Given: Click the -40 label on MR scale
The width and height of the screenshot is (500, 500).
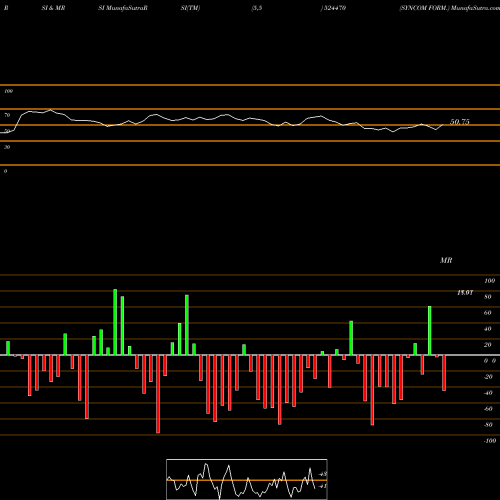Looking at the screenshot, I should pos(488,393).
